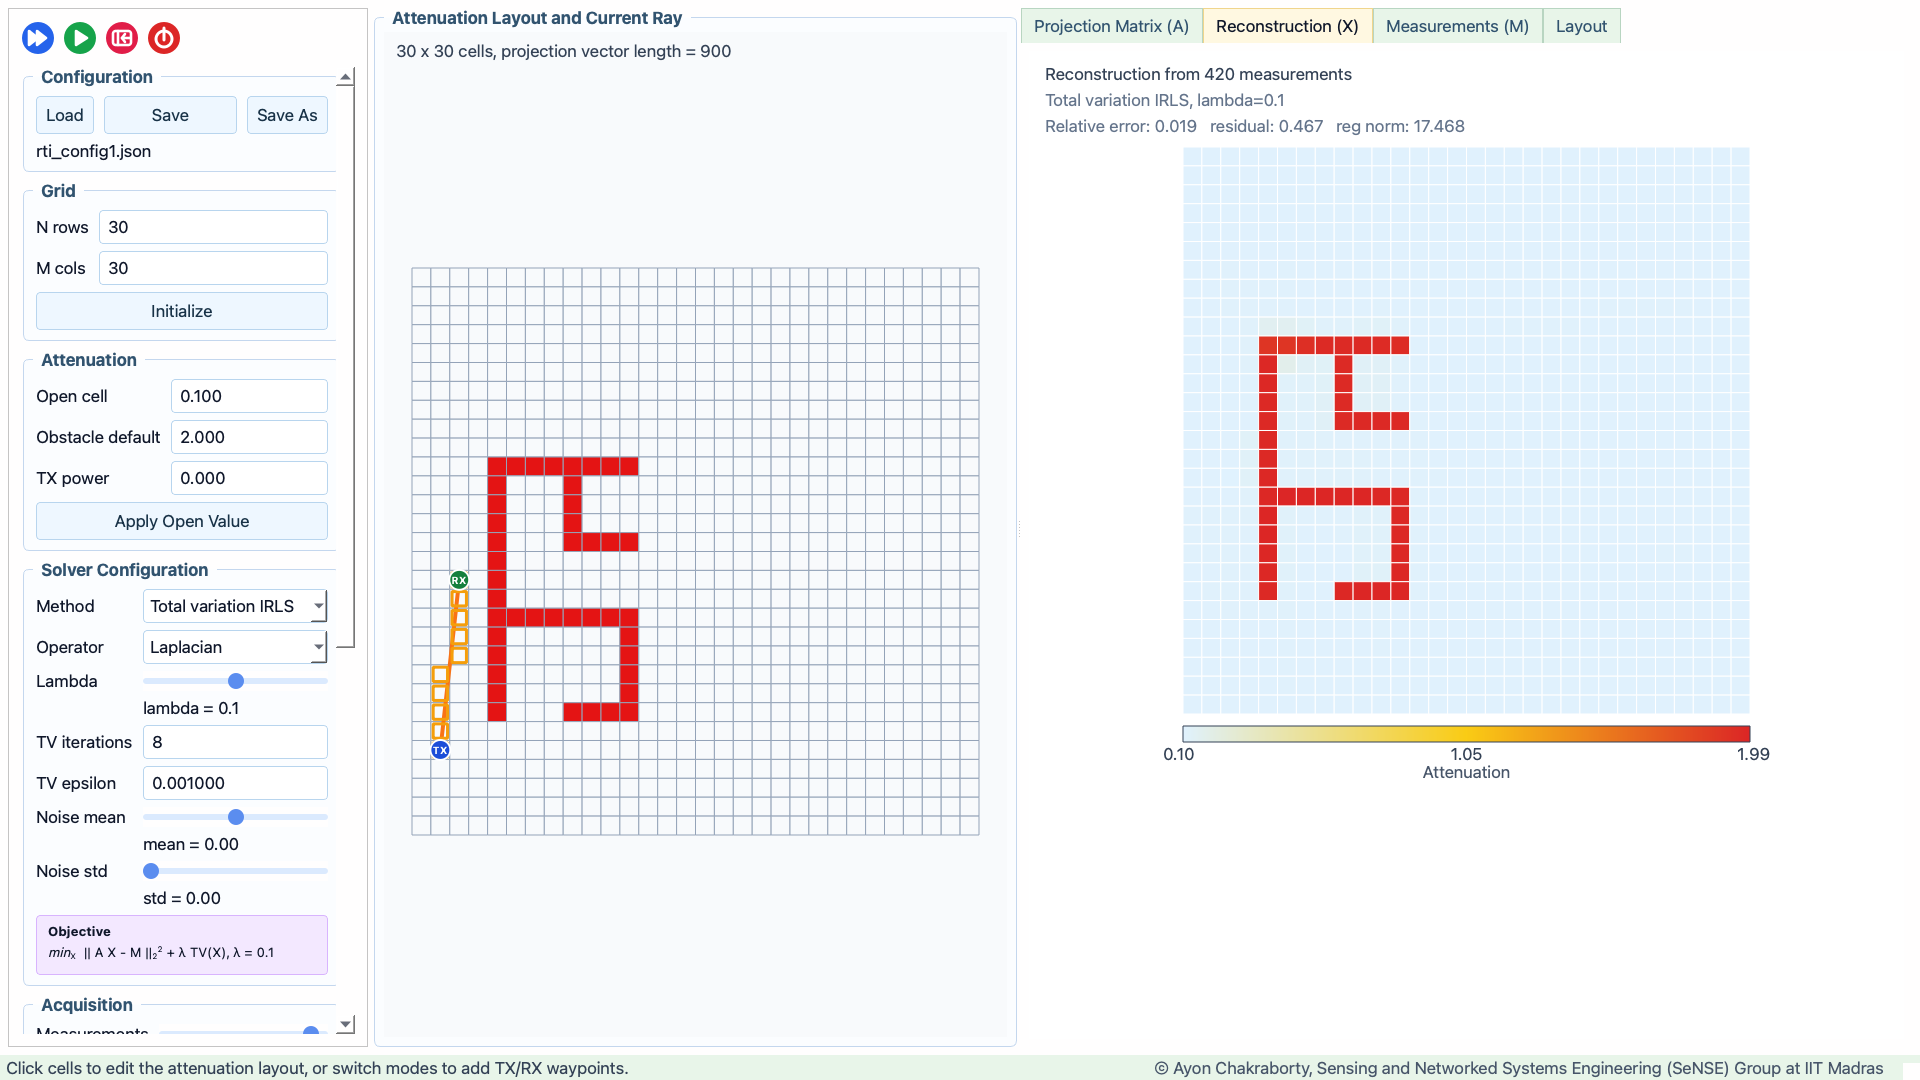Click the pink reset-to-start icon
The height and width of the screenshot is (1080, 1920).
click(x=122, y=38)
